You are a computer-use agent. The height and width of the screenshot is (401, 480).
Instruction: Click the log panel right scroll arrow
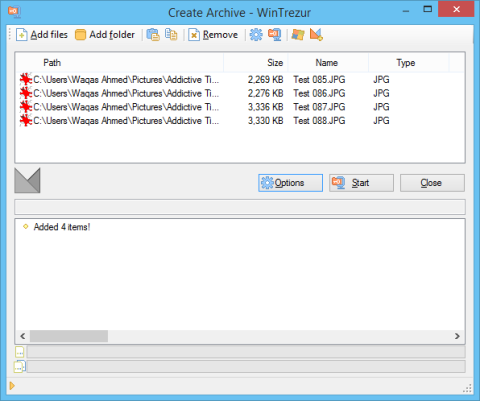[457, 336]
